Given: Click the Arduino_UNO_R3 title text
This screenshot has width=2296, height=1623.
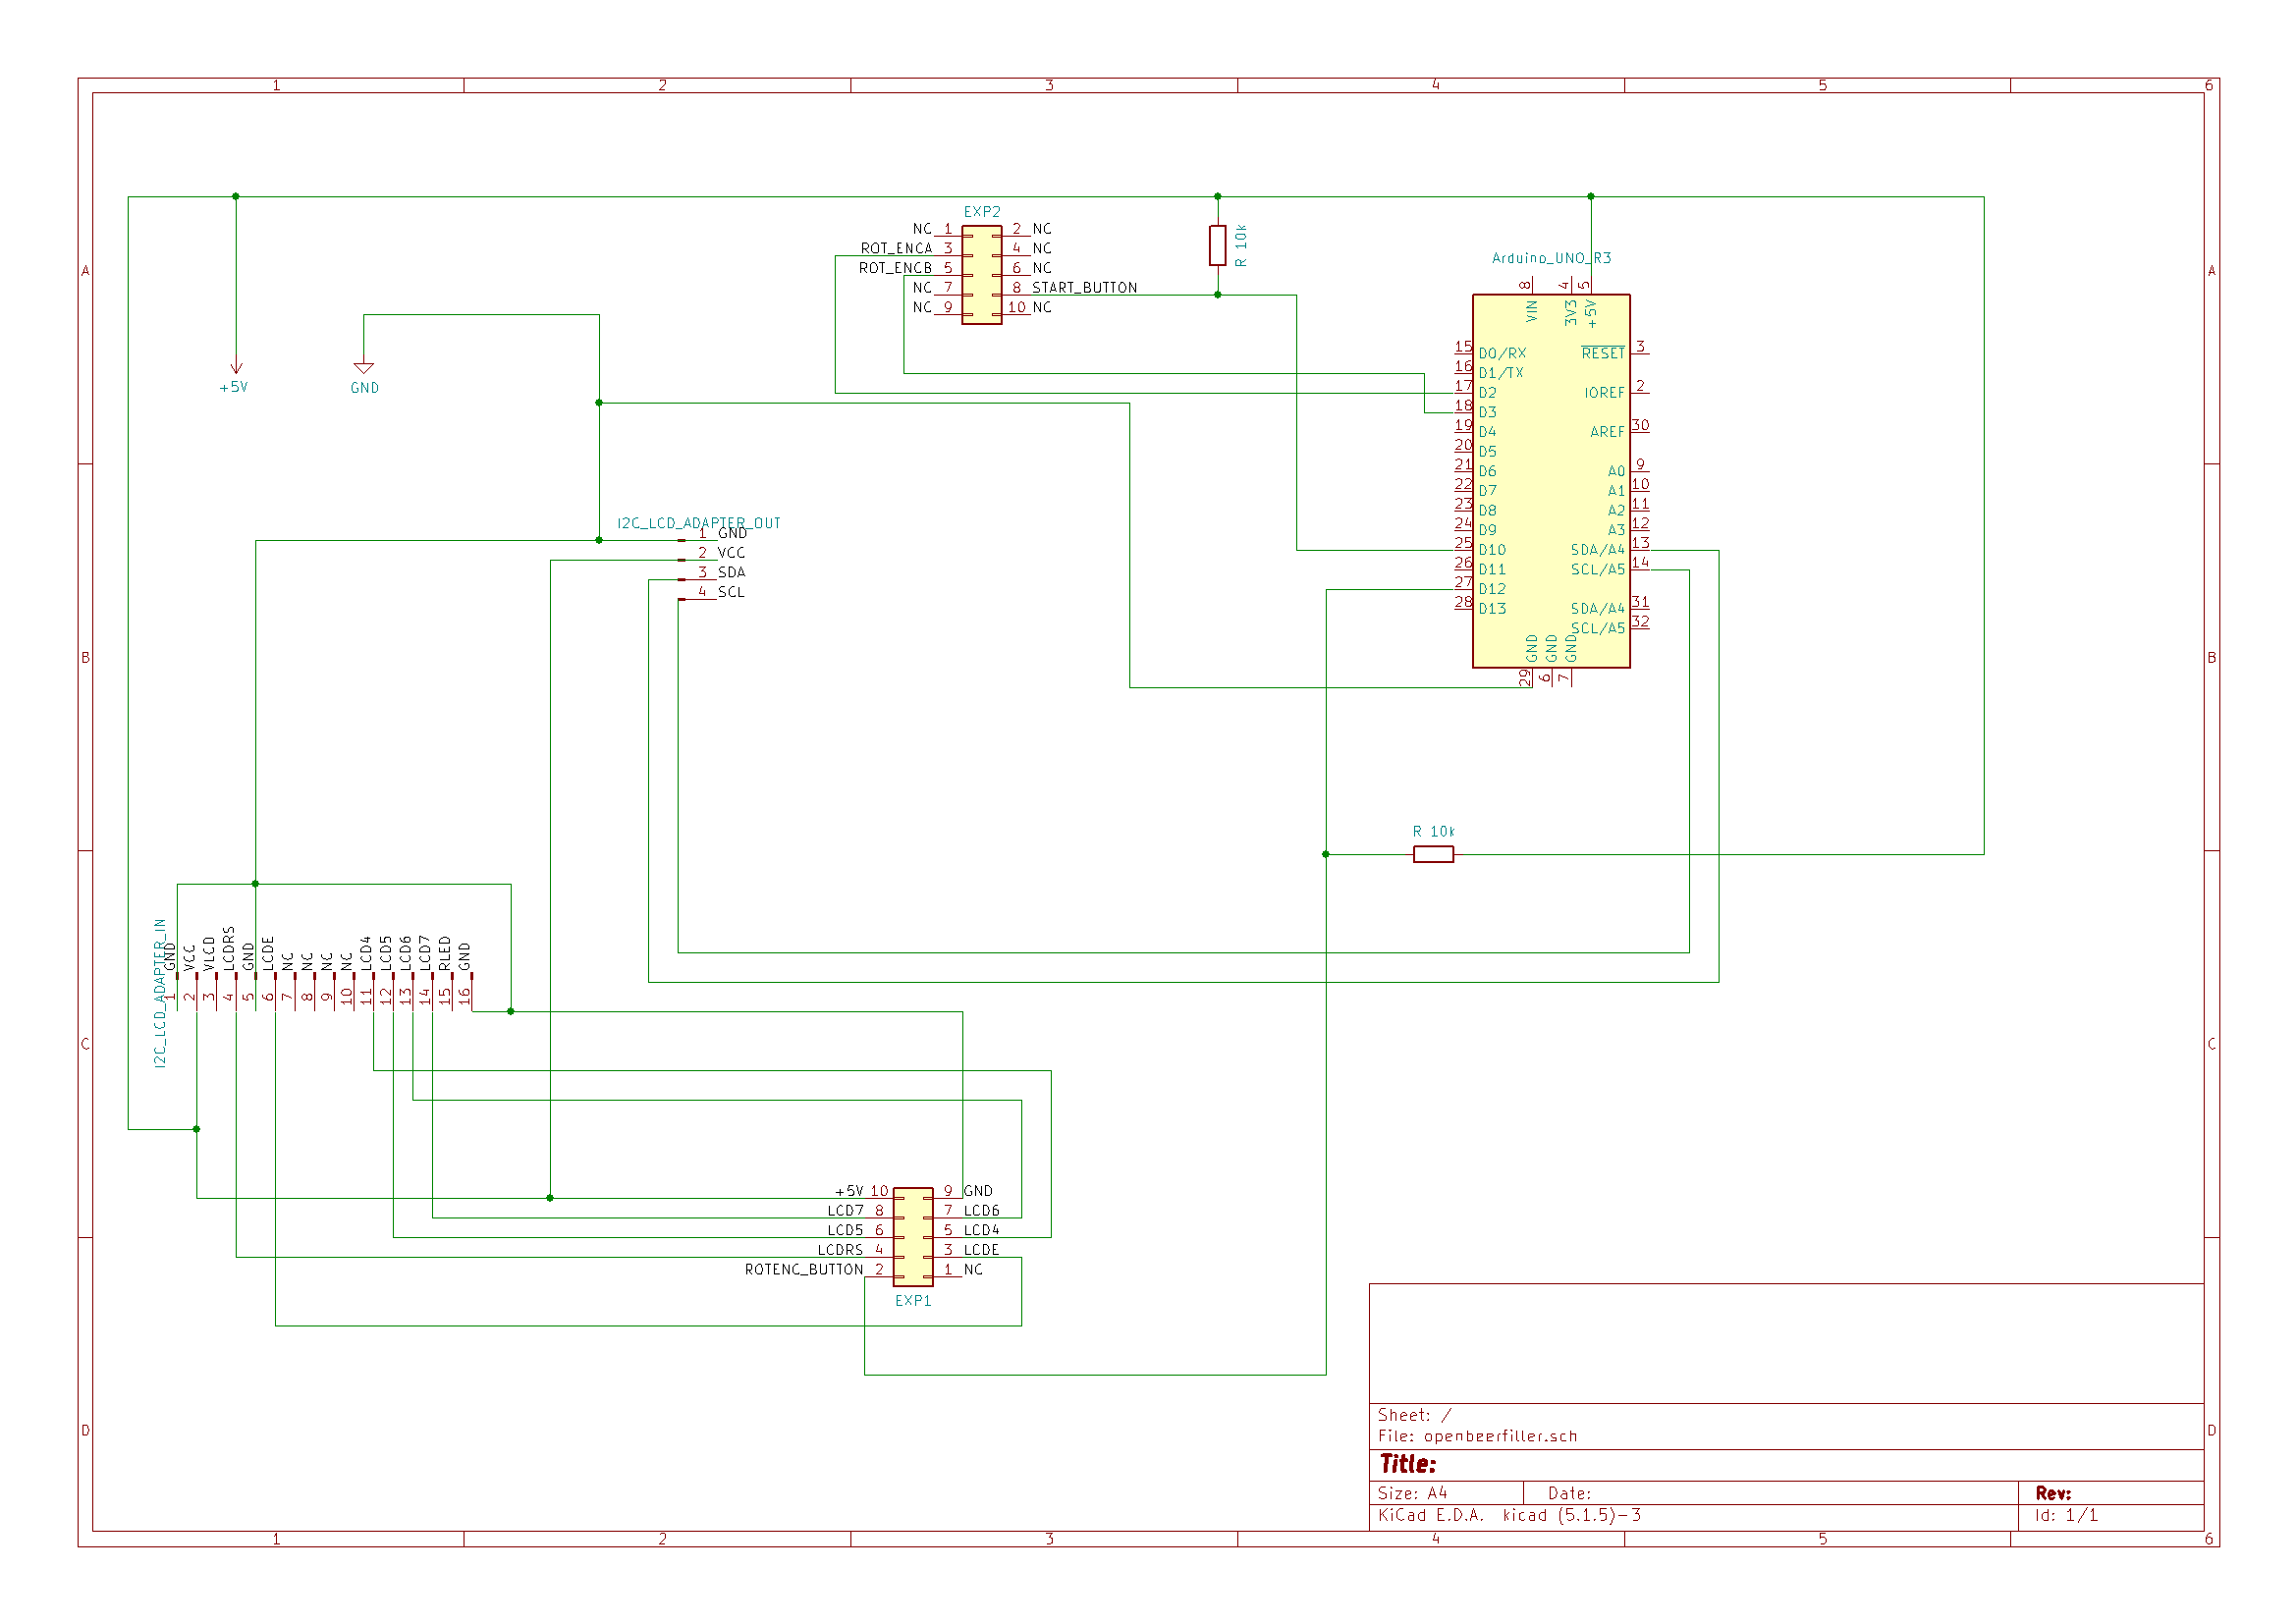Looking at the screenshot, I should coord(1551,258).
